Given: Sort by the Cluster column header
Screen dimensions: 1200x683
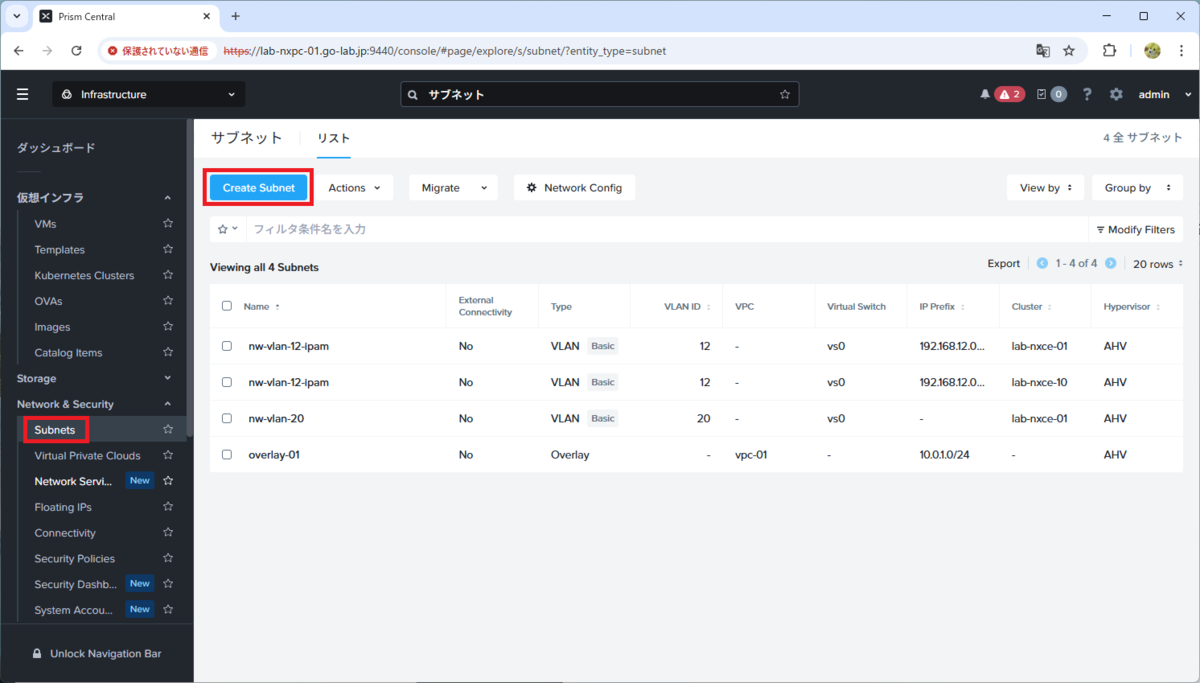Looking at the screenshot, I should point(1032,306).
